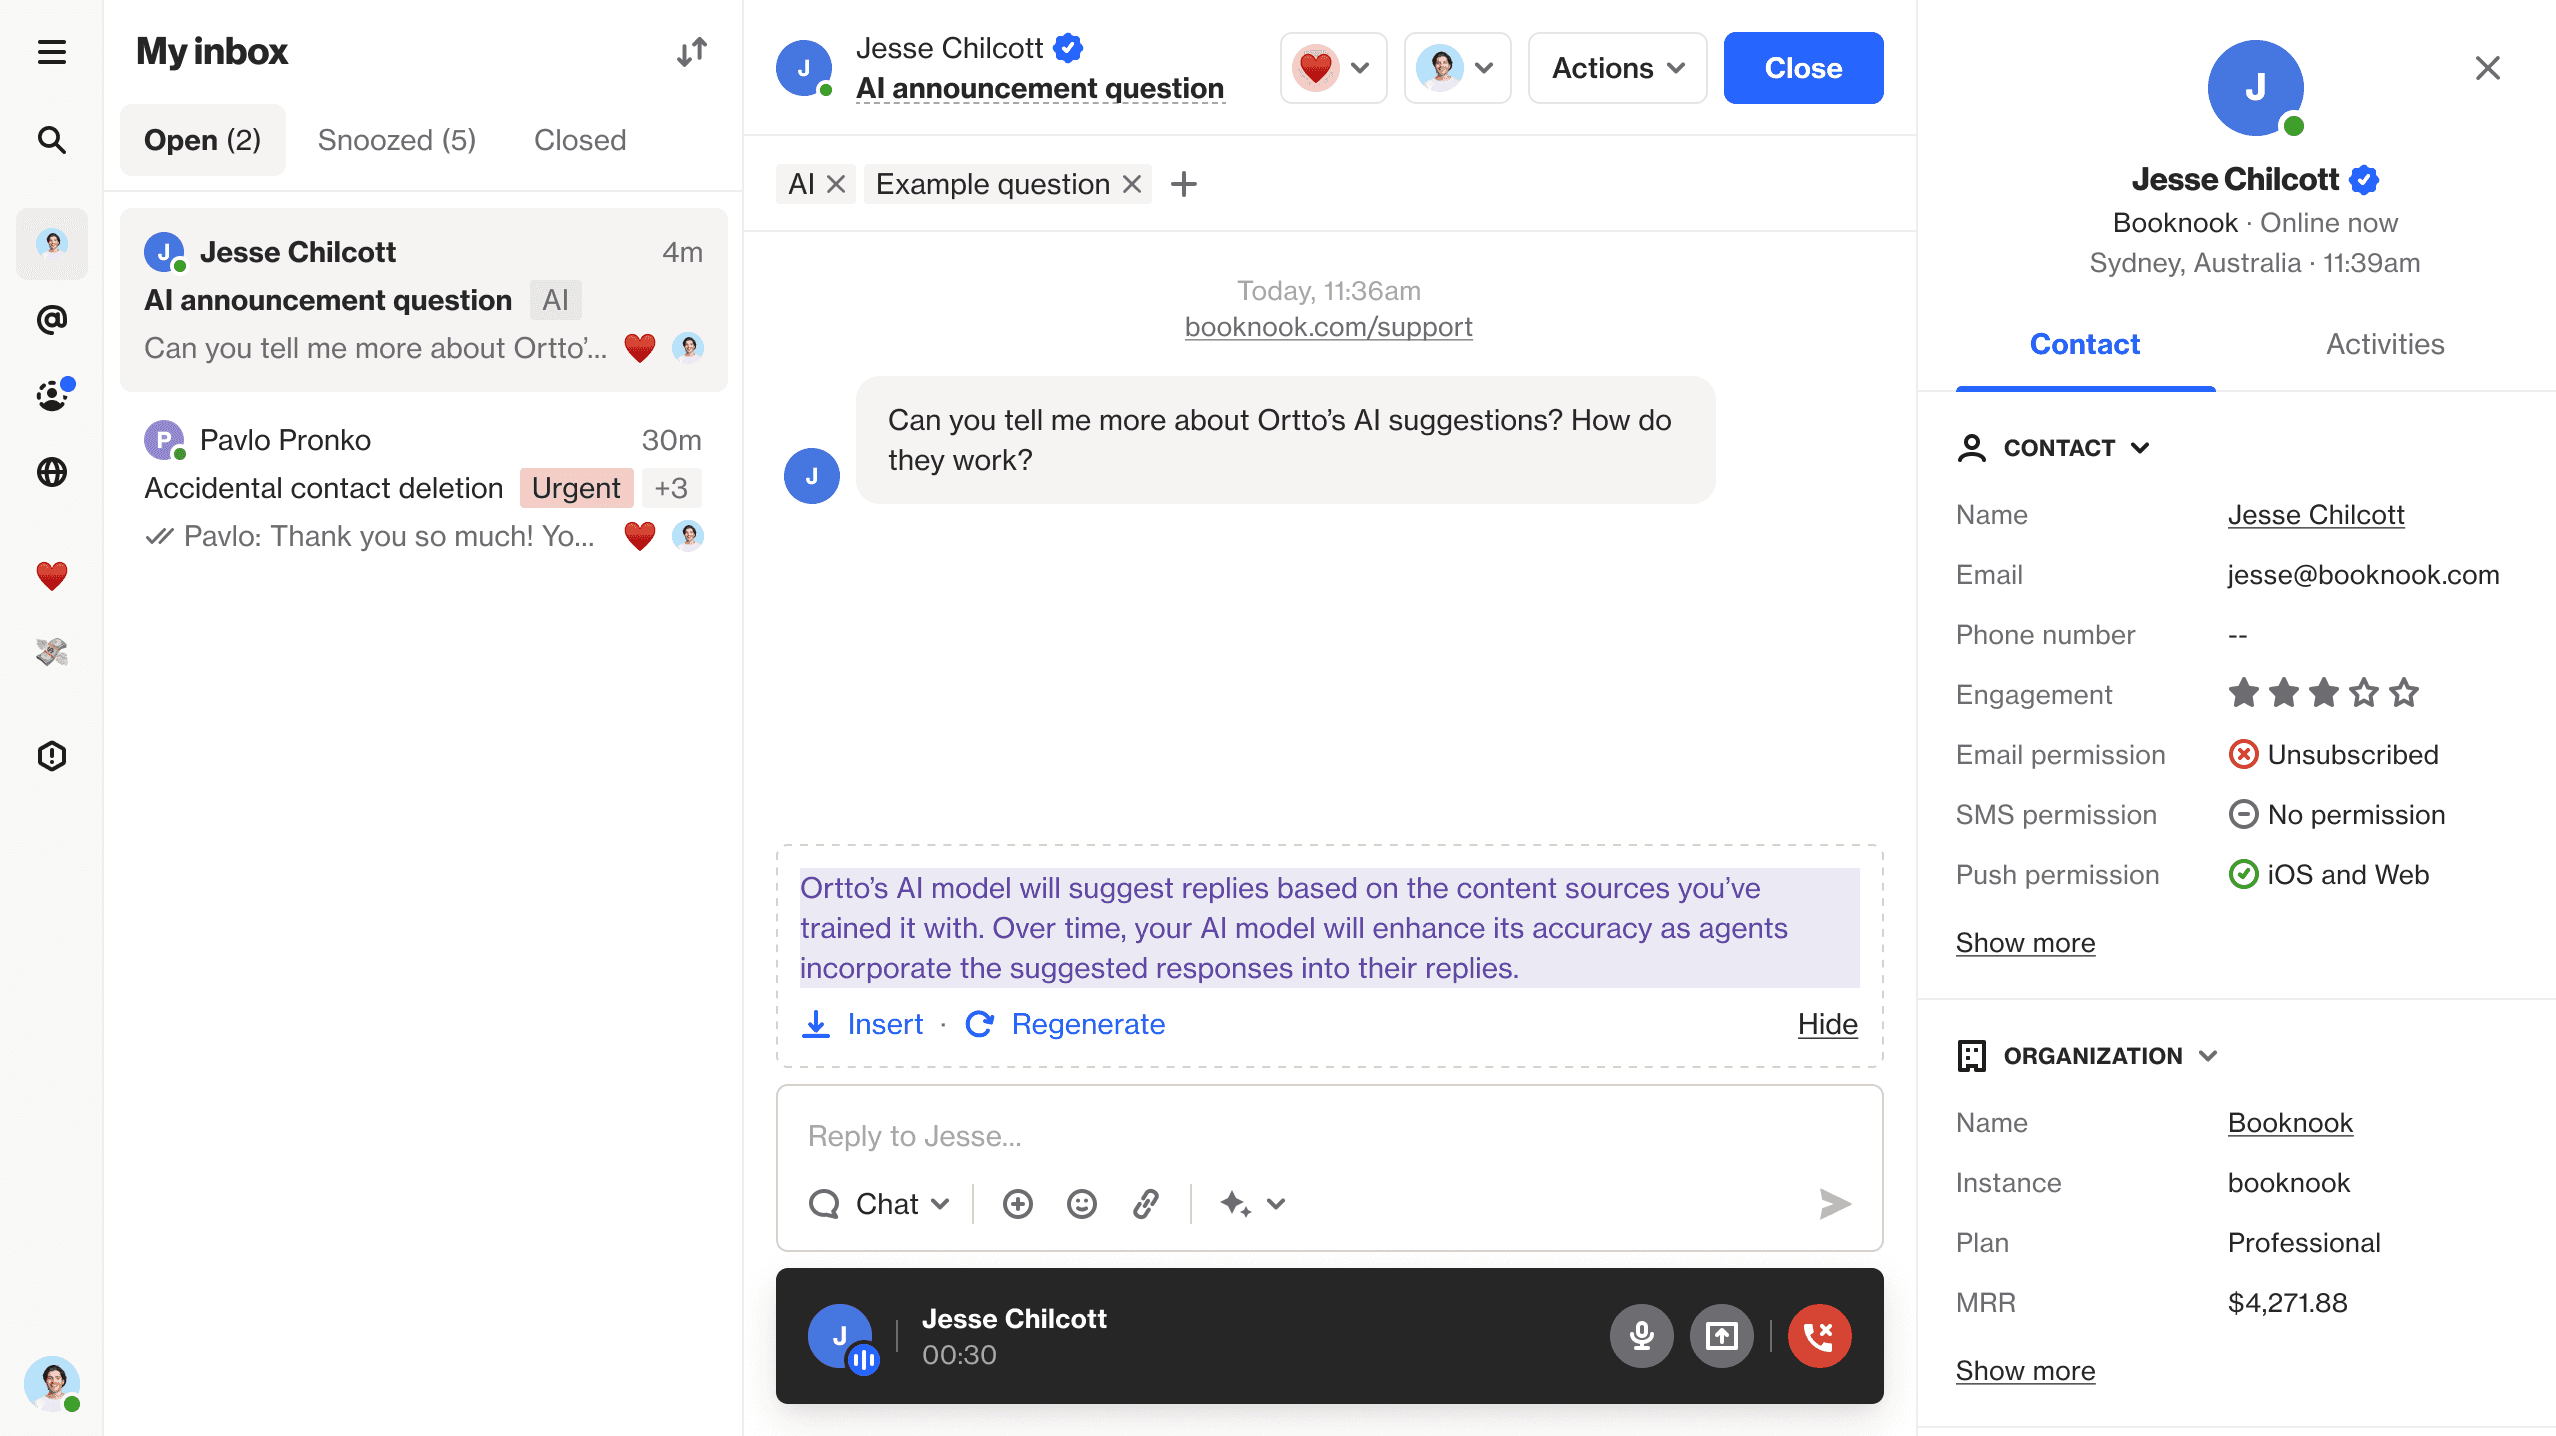End the call with Jesse Chilcott
The width and height of the screenshot is (2556, 1436).
pyautogui.click(x=1819, y=1336)
